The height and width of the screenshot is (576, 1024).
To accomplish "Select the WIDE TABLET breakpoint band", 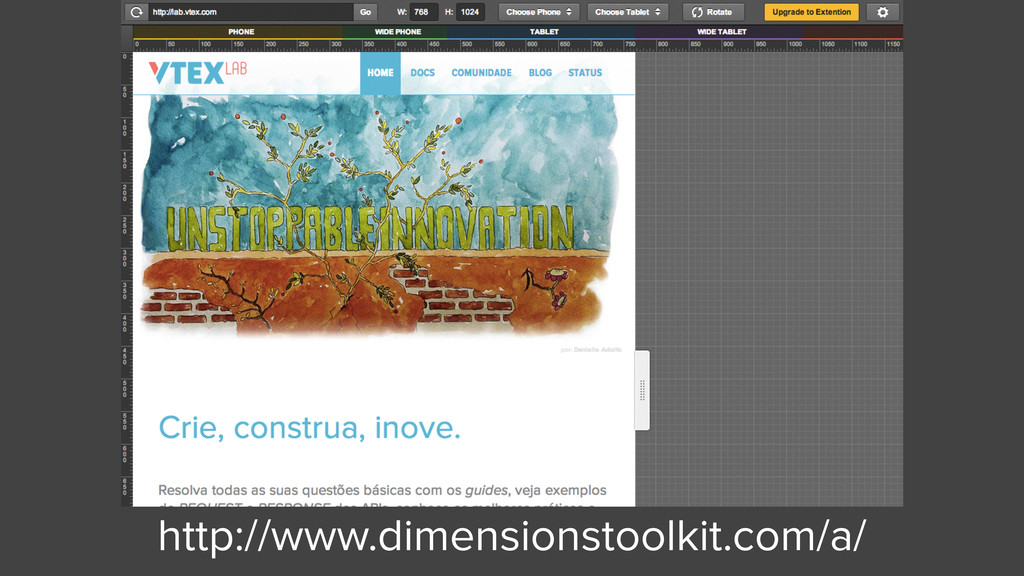I will pos(720,31).
